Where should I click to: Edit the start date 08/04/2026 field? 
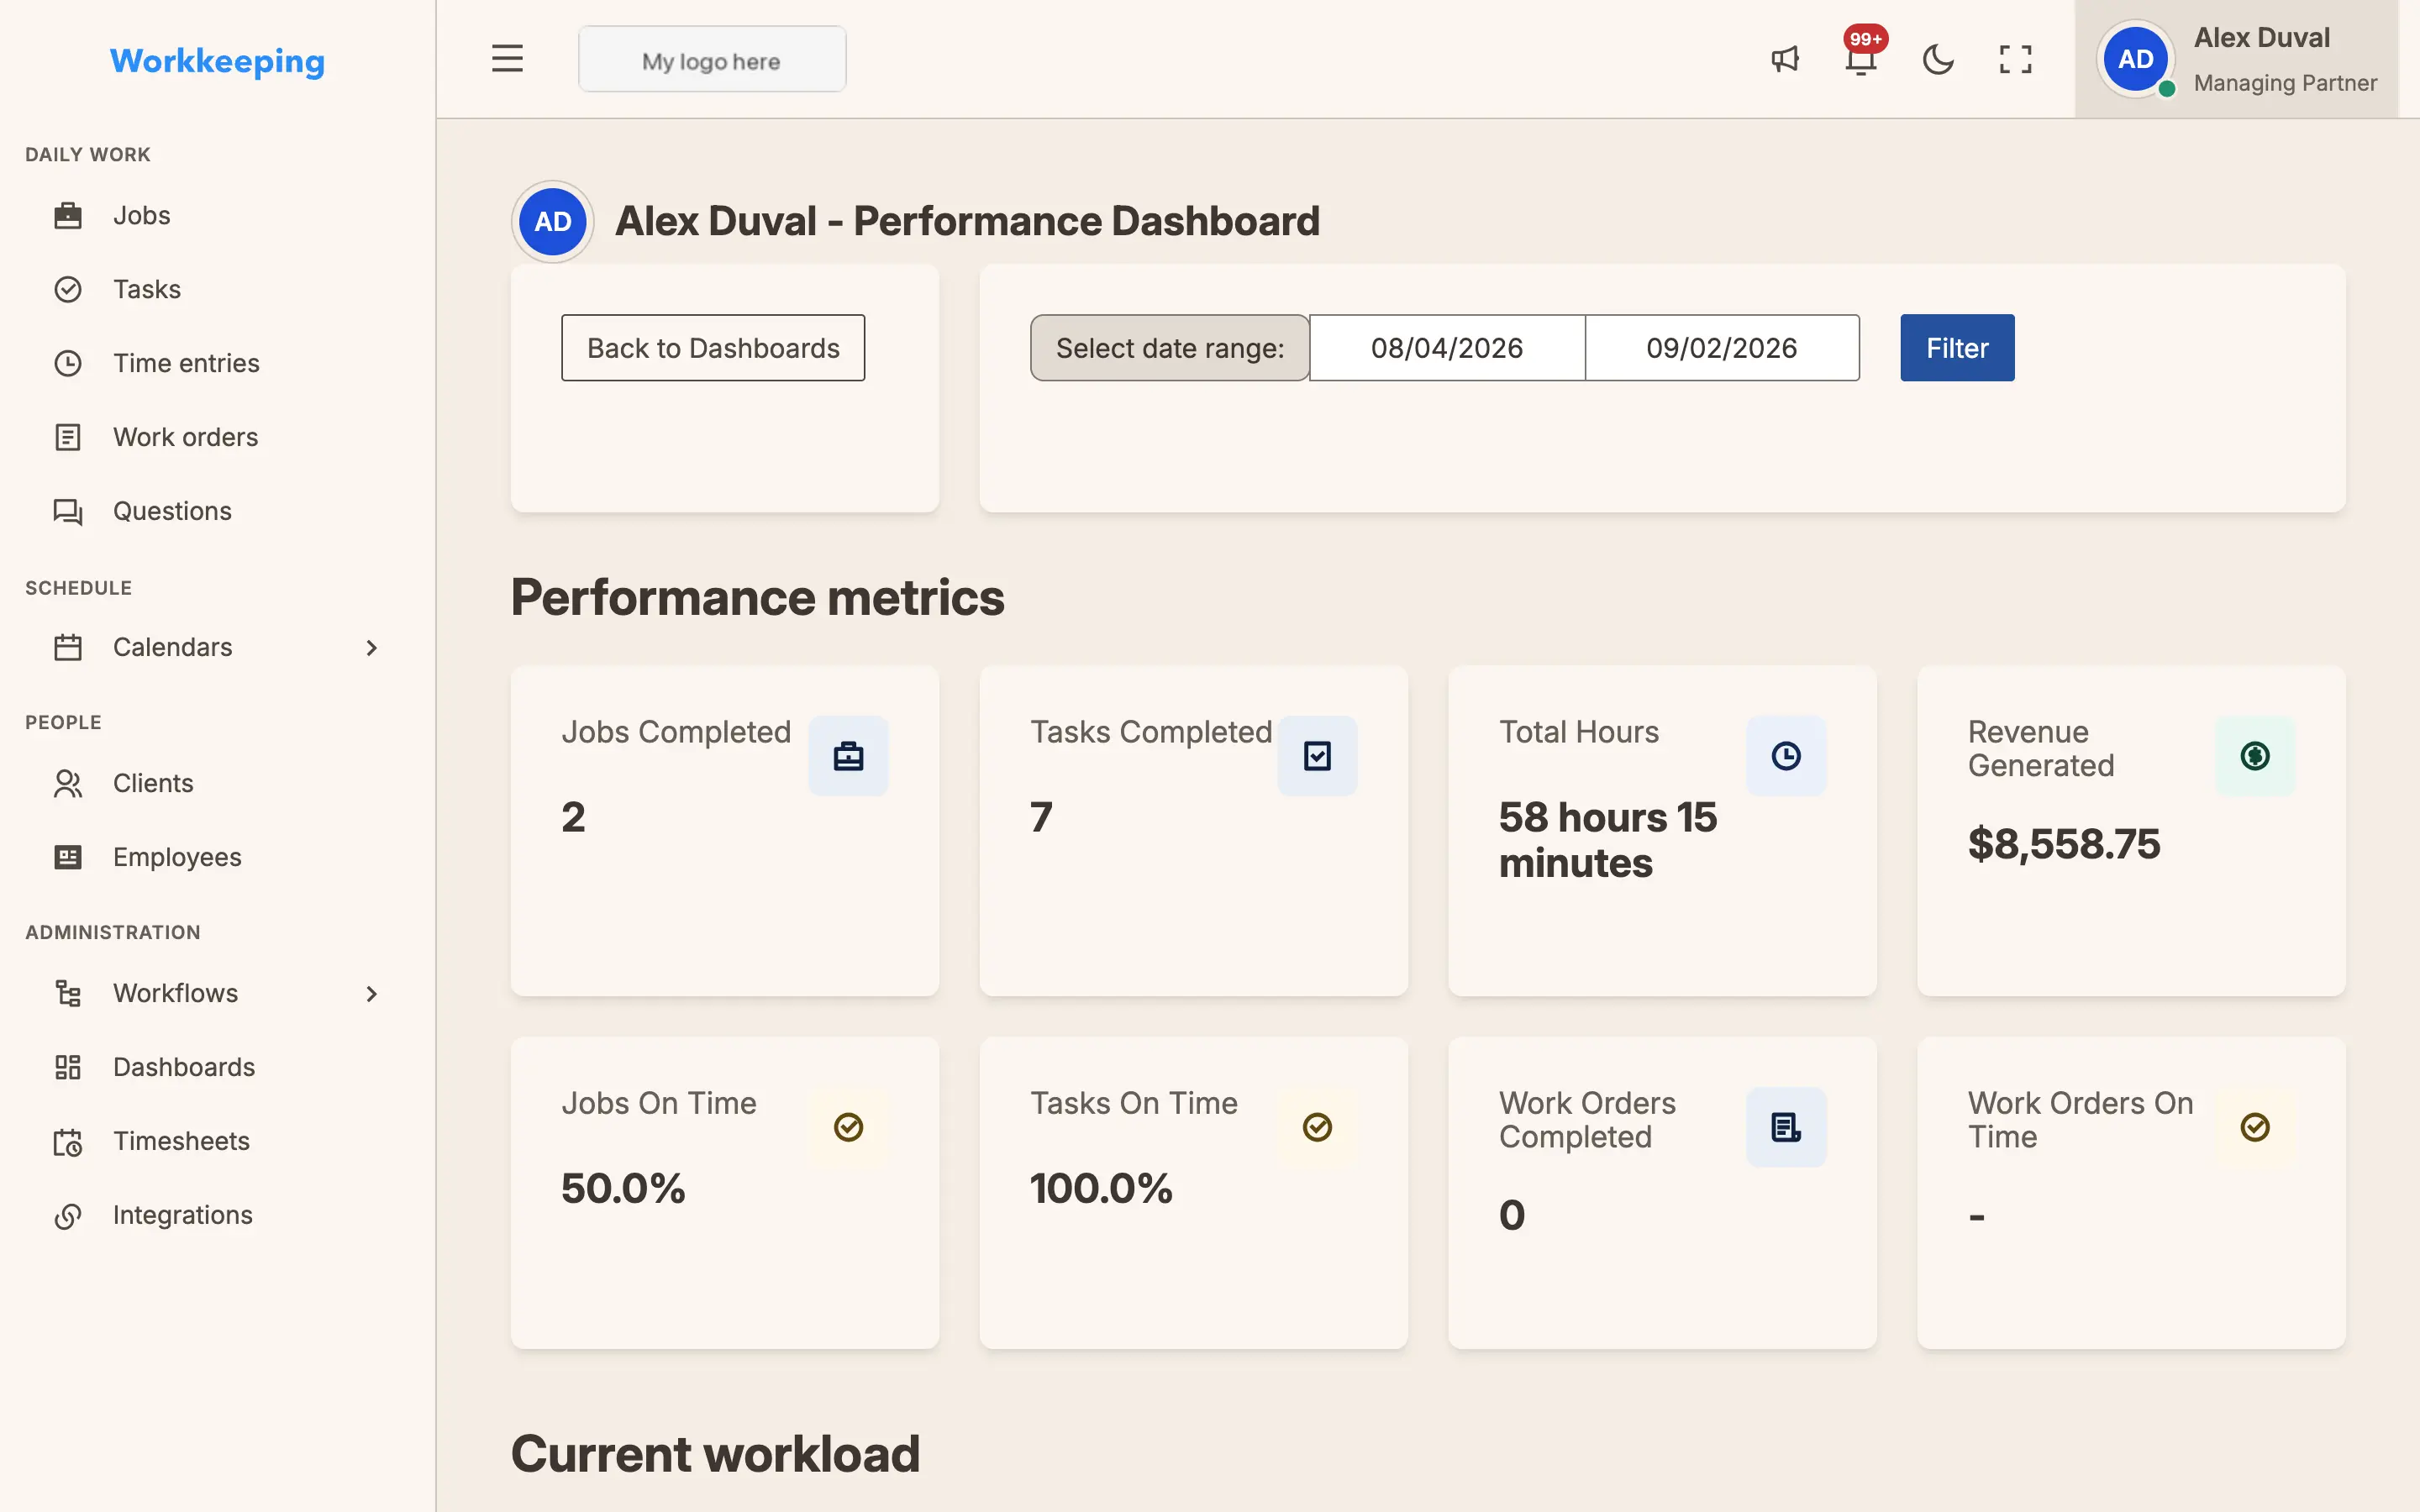(x=1447, y=348)
